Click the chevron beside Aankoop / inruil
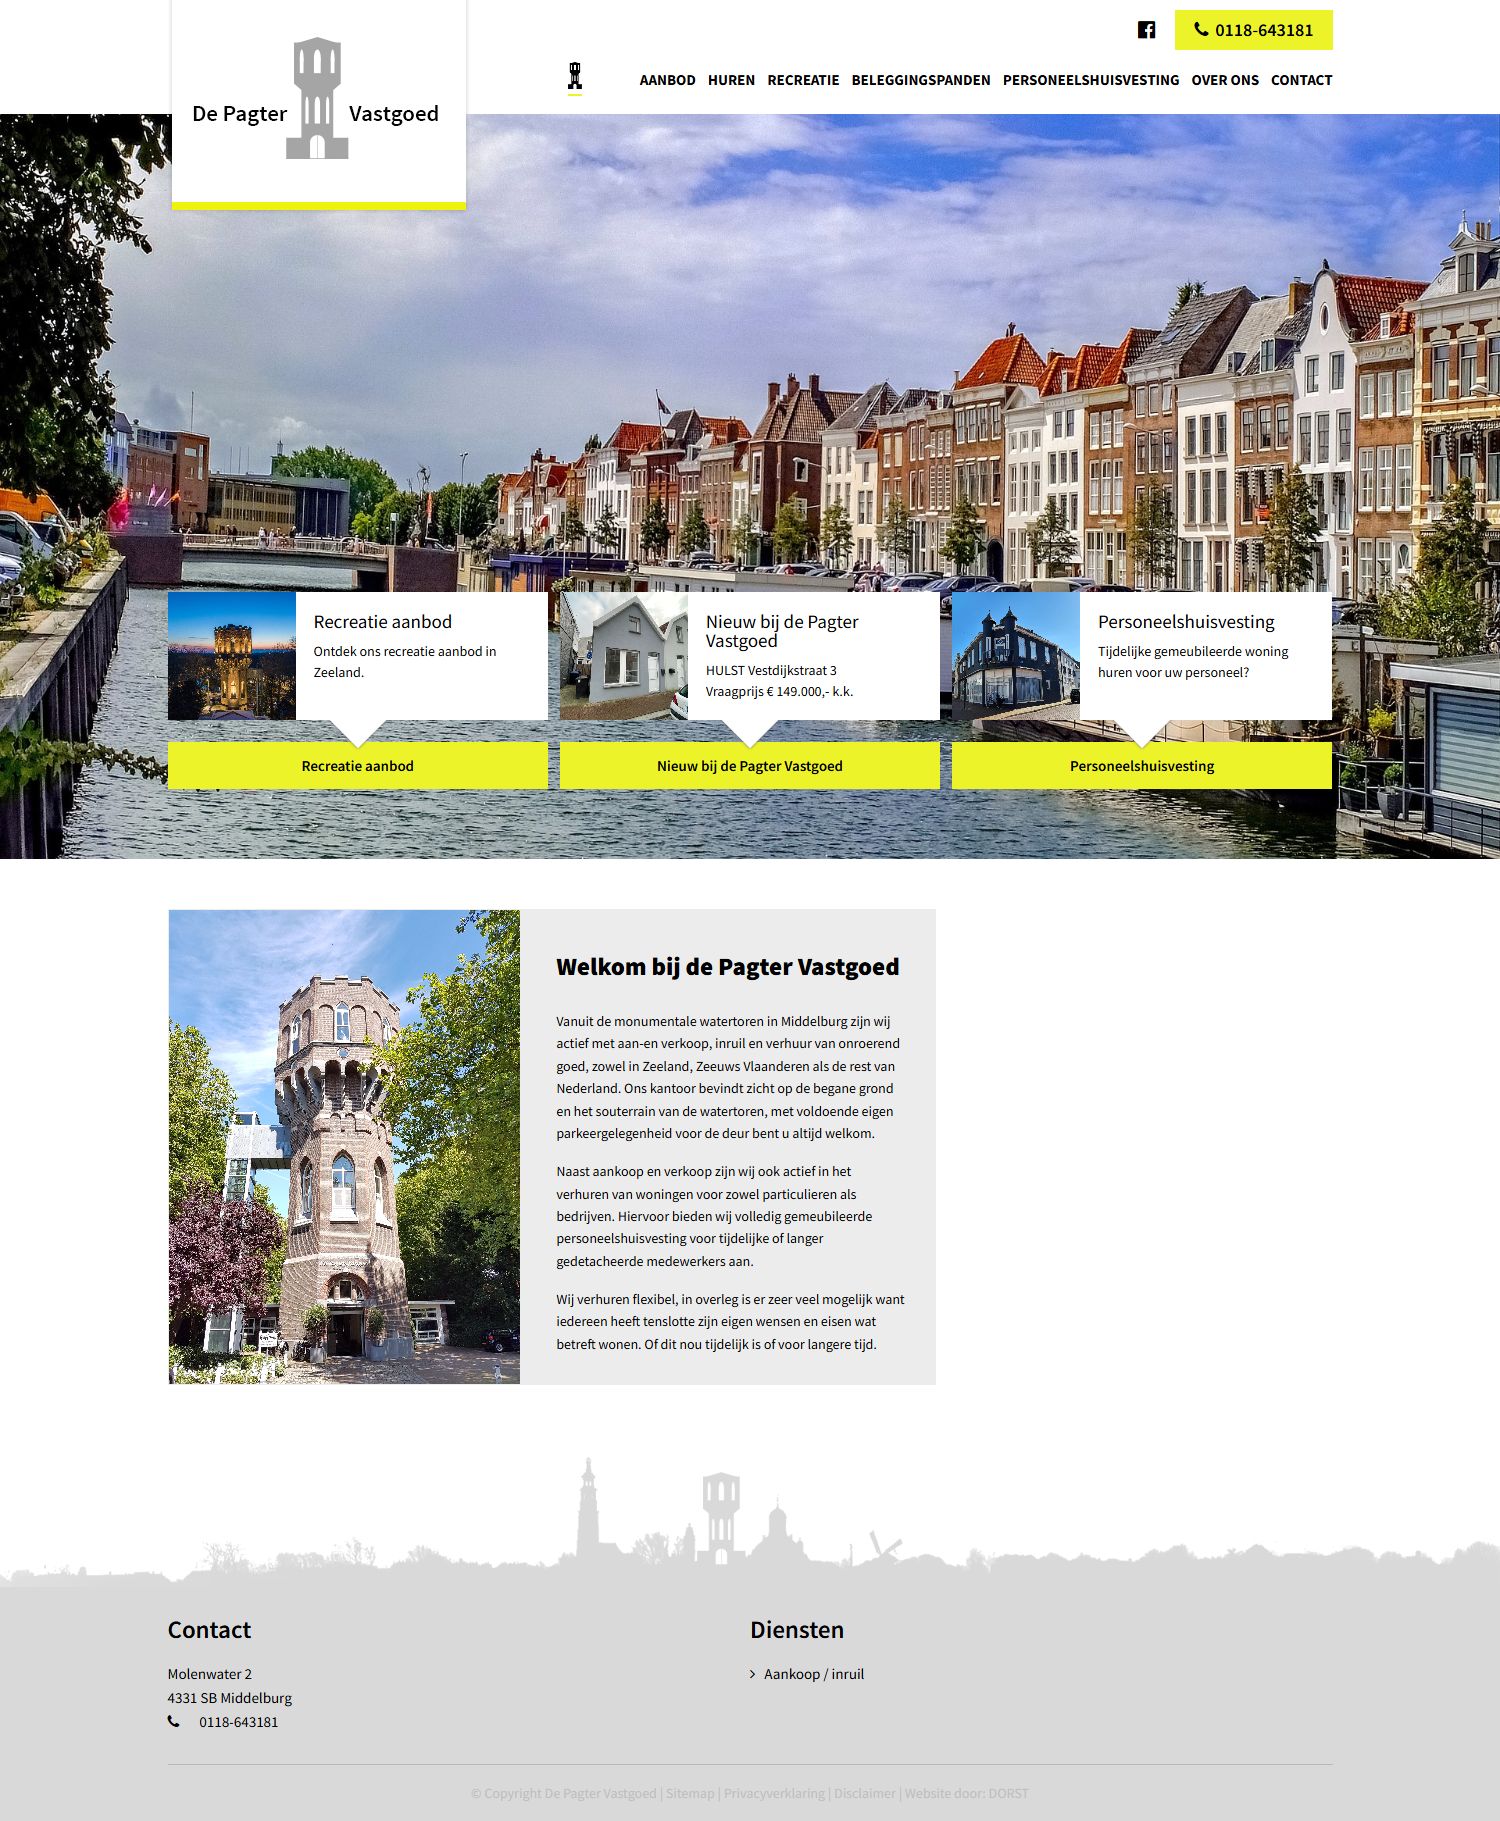The image size is (1500, 1821). (753, 1674)
